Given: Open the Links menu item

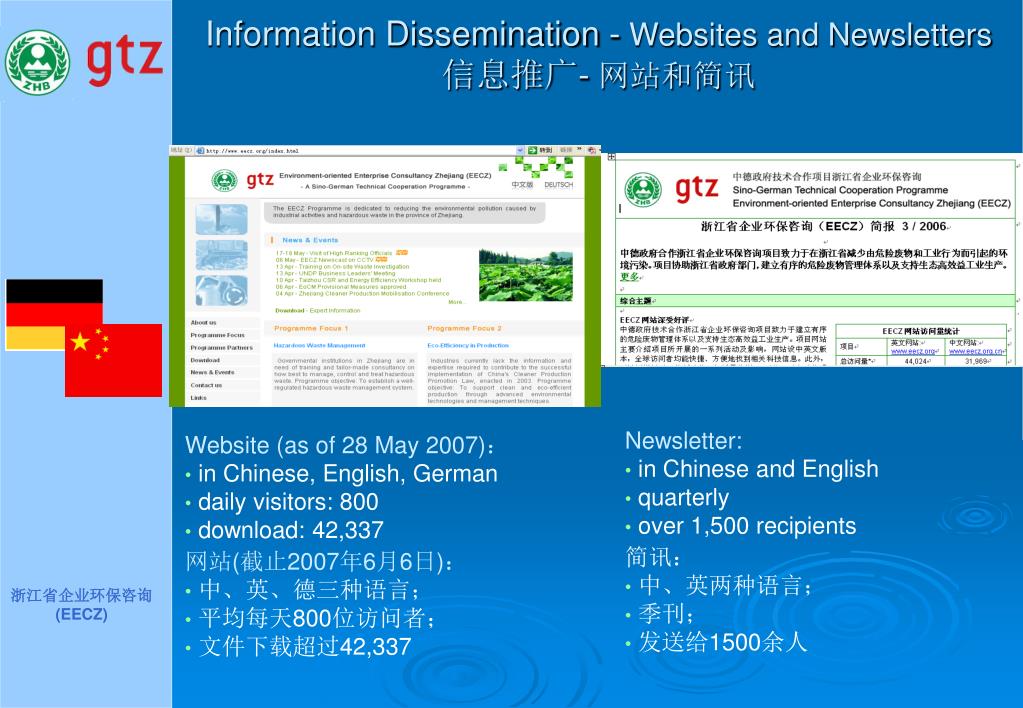Looking at the screenshot, I should pos(198,397).
